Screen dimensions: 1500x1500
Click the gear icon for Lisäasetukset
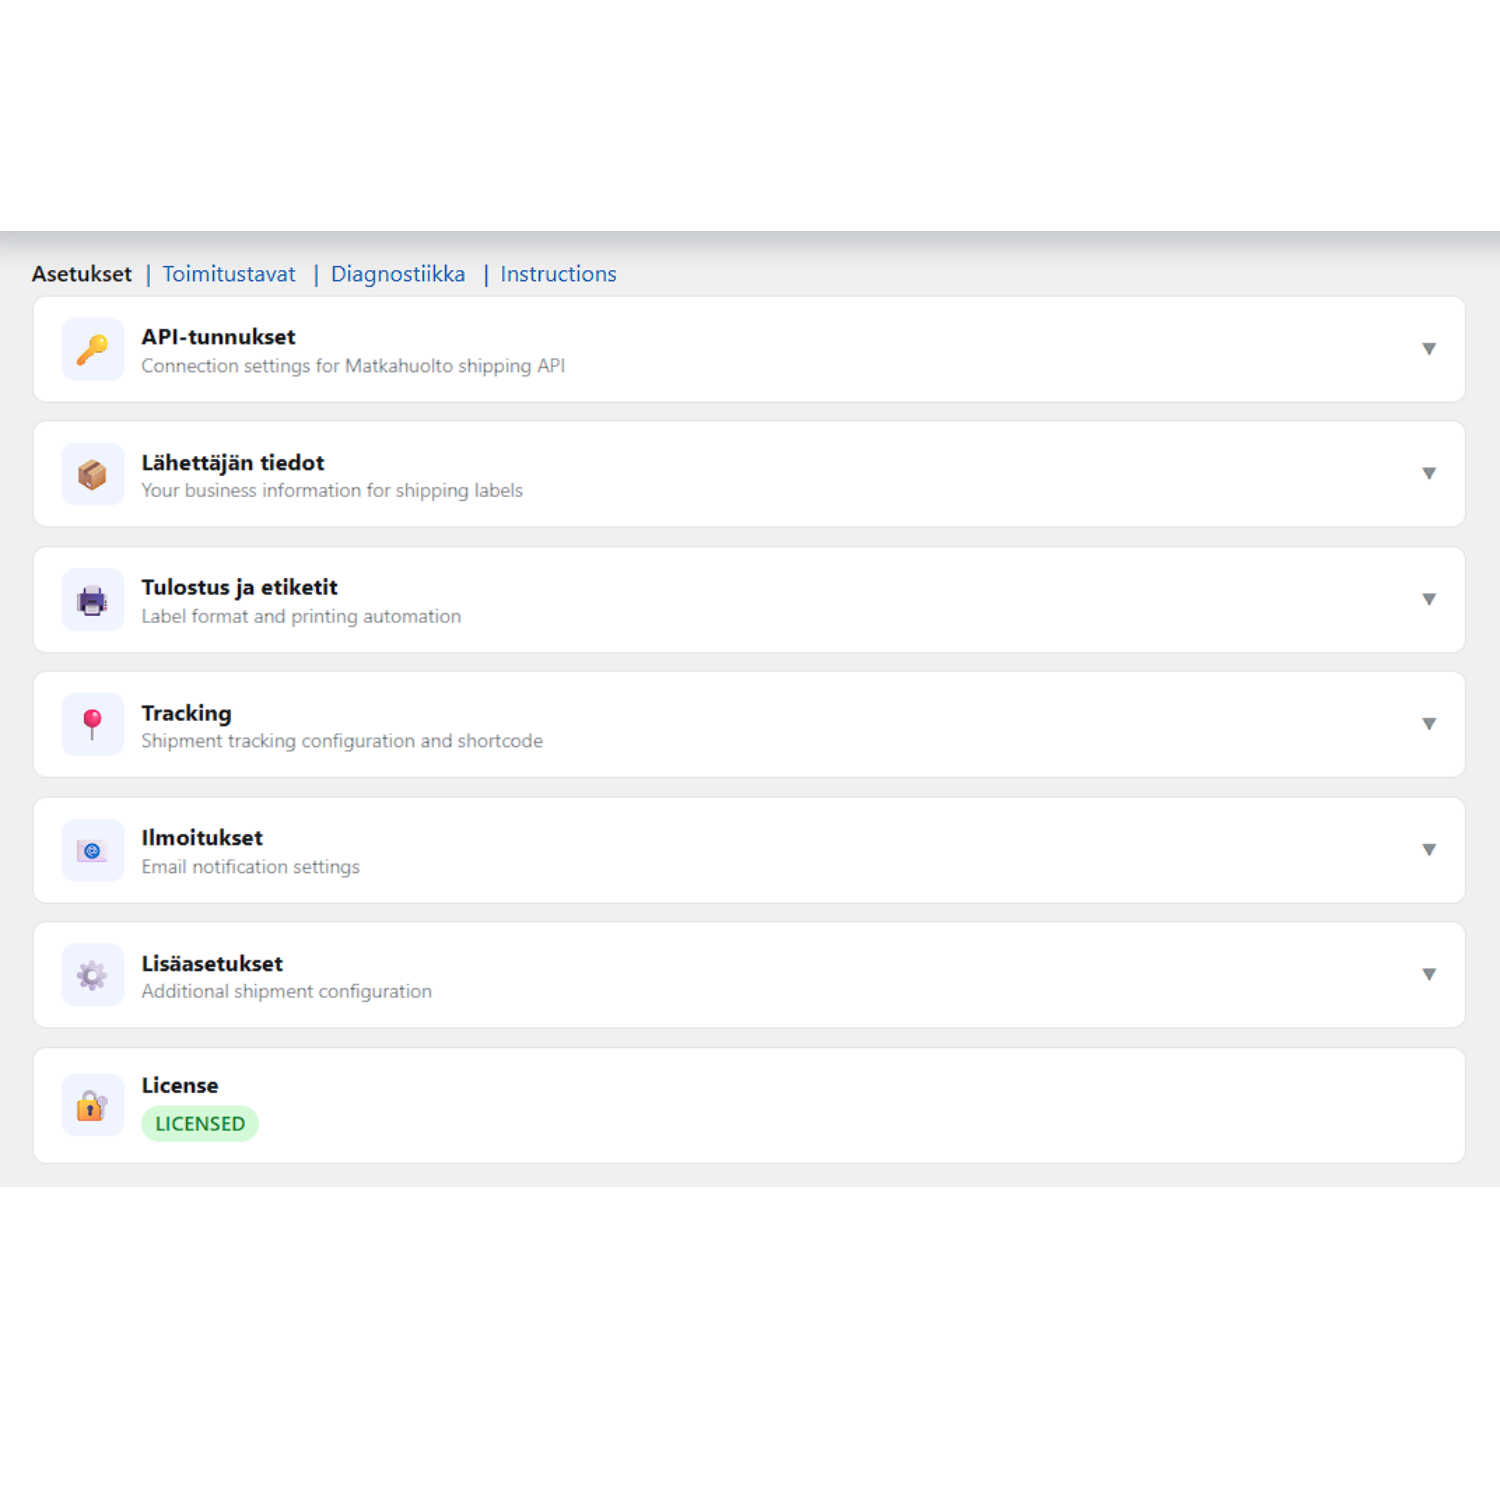pos(93,975)
